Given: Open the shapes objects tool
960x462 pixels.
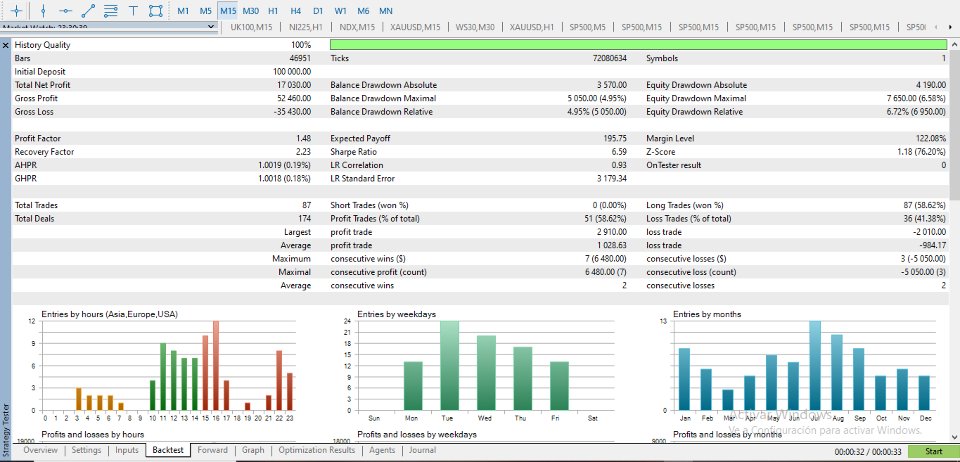Looking at the screenshot, I should pos(156,10).
